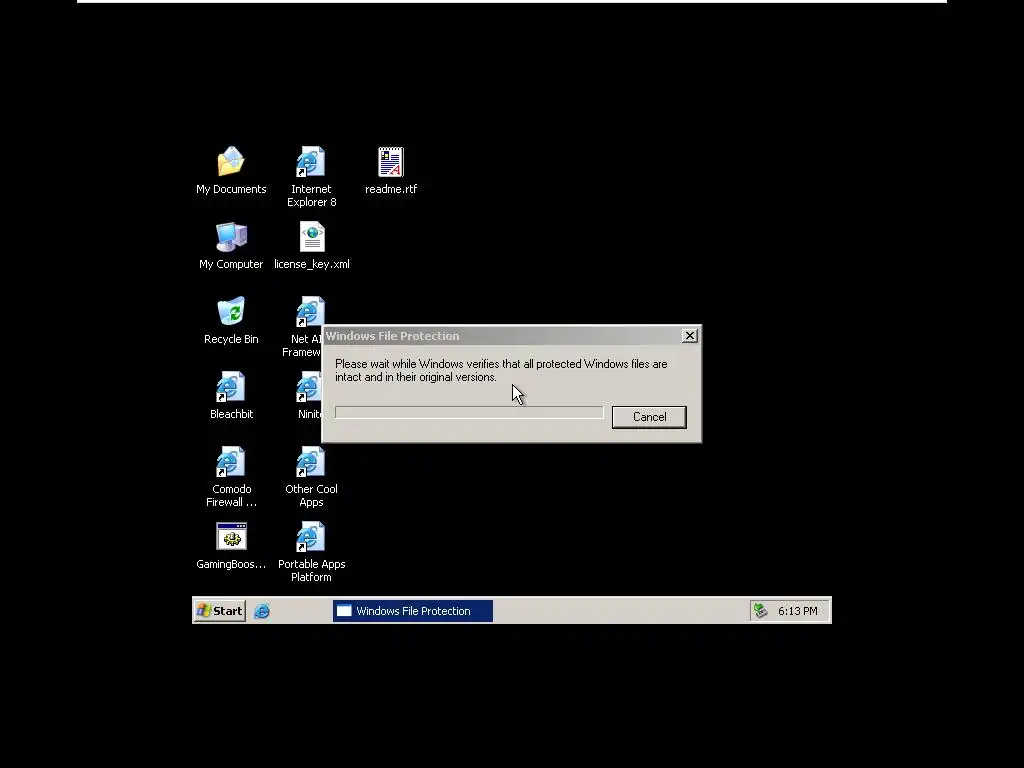Click the 6:13 PM taskbar clock
Viewport: 1024px width, 768px height.
pos(797,611)
